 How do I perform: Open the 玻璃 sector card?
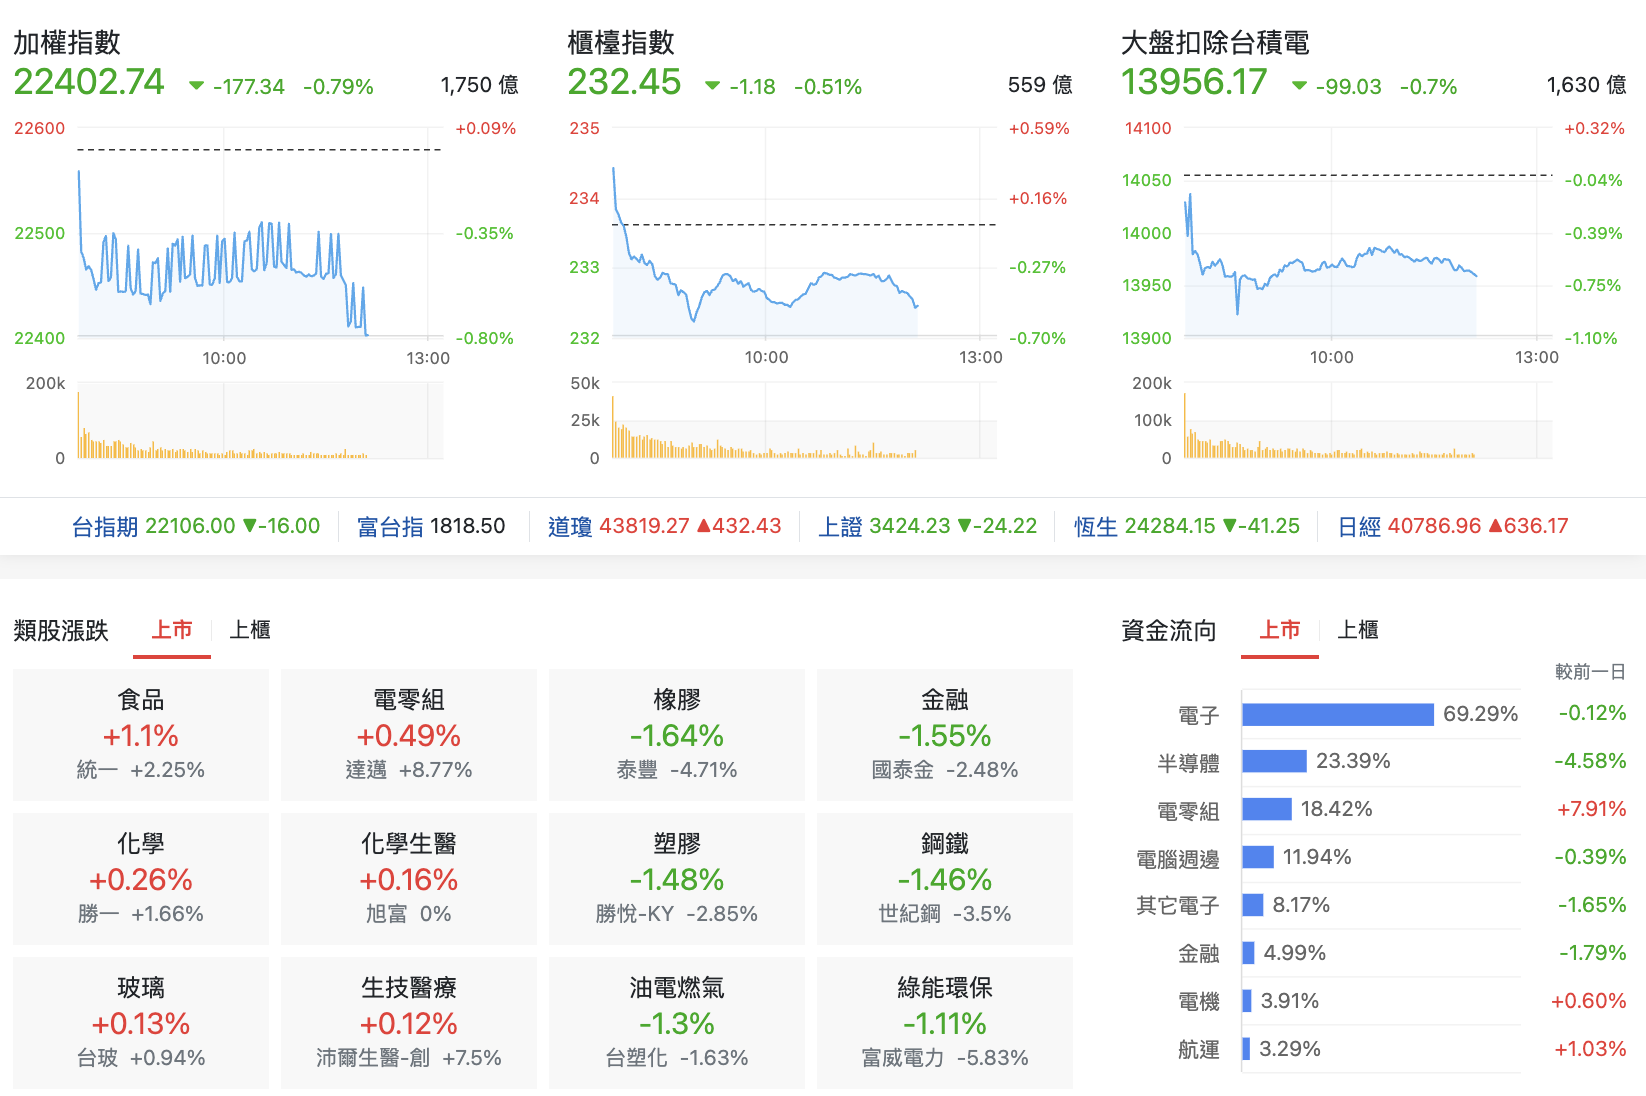coord(141,1023)
